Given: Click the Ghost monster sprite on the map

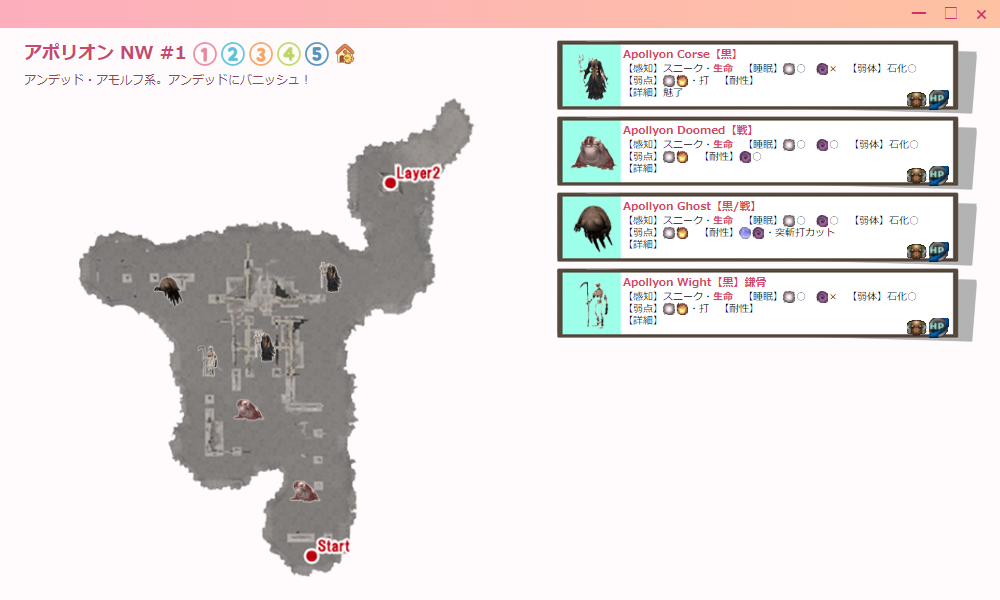Looking at the screenshot, I should click(168, 290).
